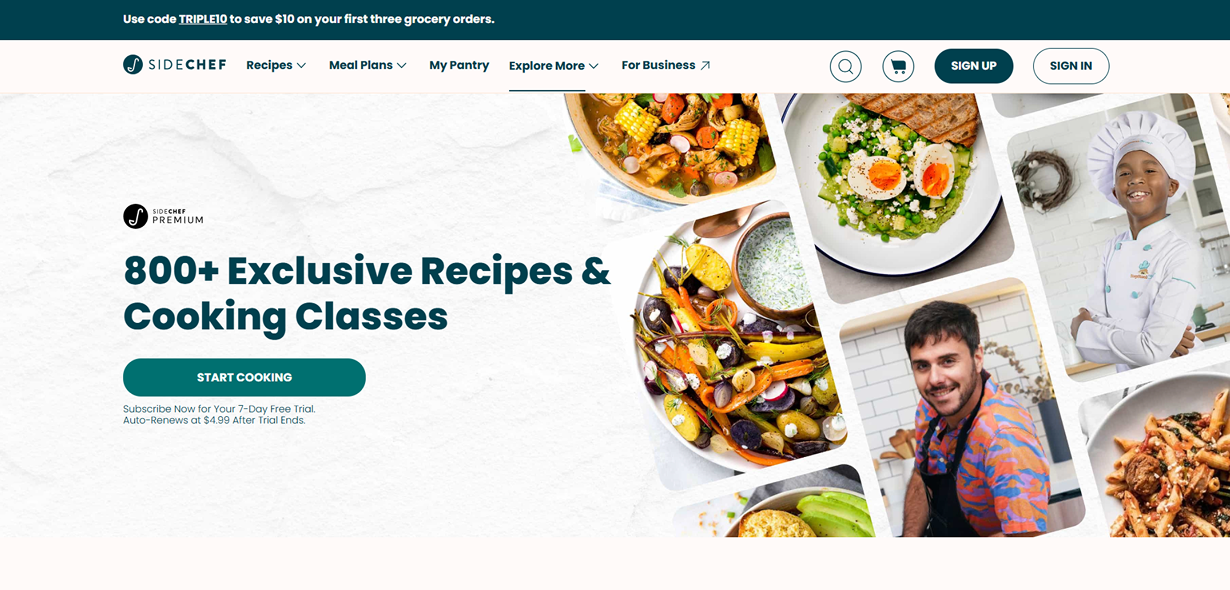Click the START COOKING button
The height and width of the screenshot is (590, 1230).
click(244, 377)
